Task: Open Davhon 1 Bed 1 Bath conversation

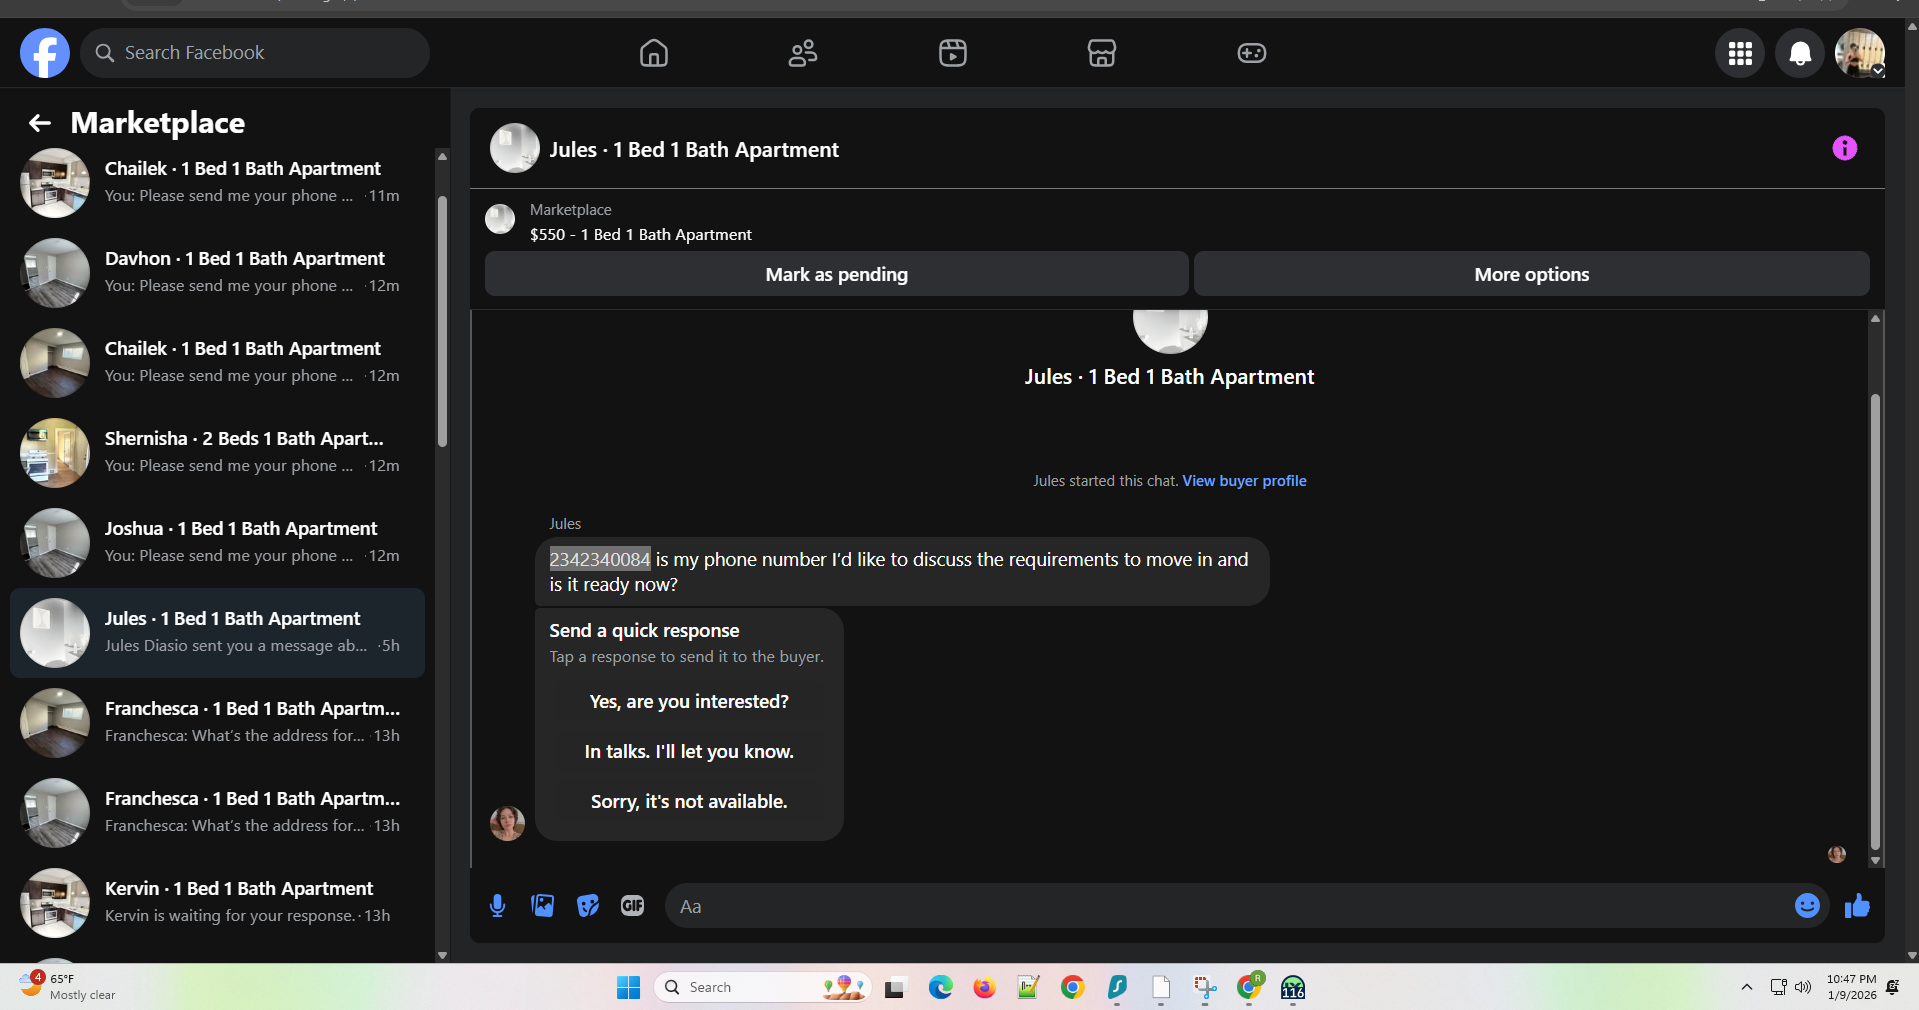Action: pyautogui.click(x=217, y=273)
